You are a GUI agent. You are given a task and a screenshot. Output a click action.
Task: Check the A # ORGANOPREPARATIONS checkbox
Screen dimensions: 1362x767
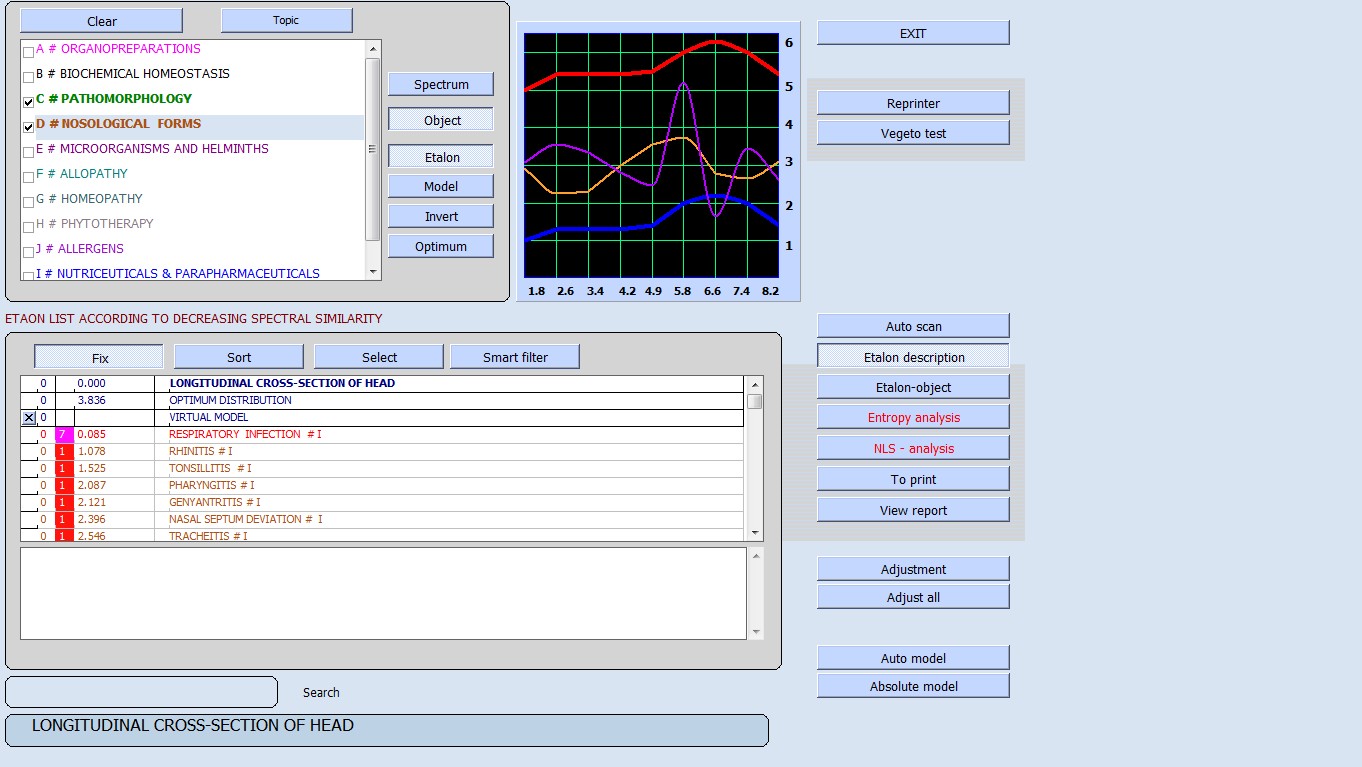(x=28, y=51)
